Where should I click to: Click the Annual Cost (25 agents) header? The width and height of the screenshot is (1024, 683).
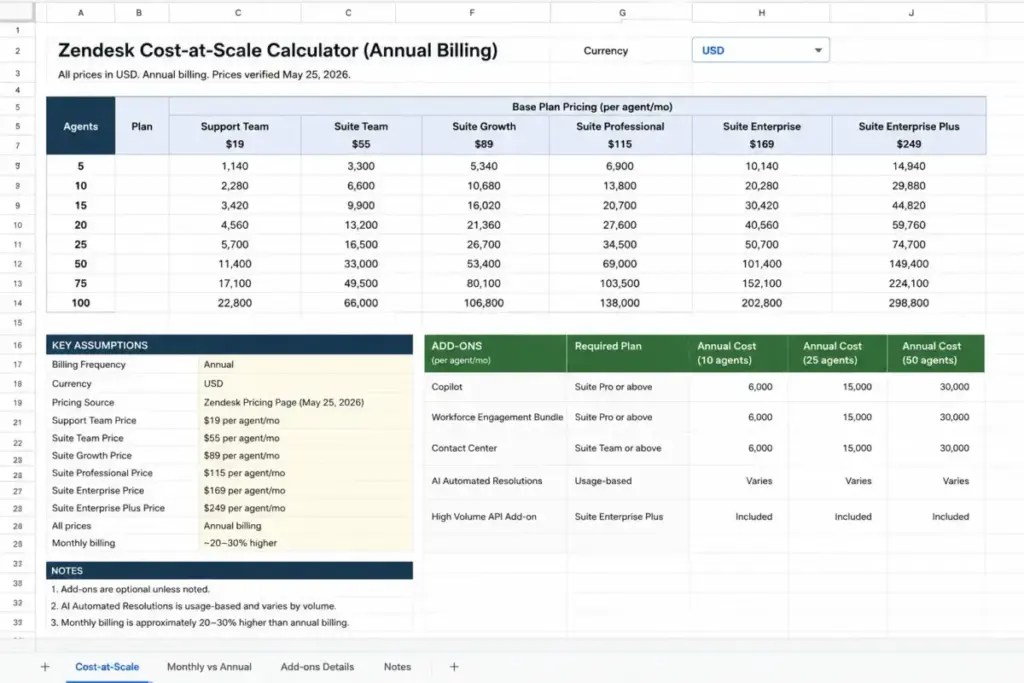click(837, 353)
